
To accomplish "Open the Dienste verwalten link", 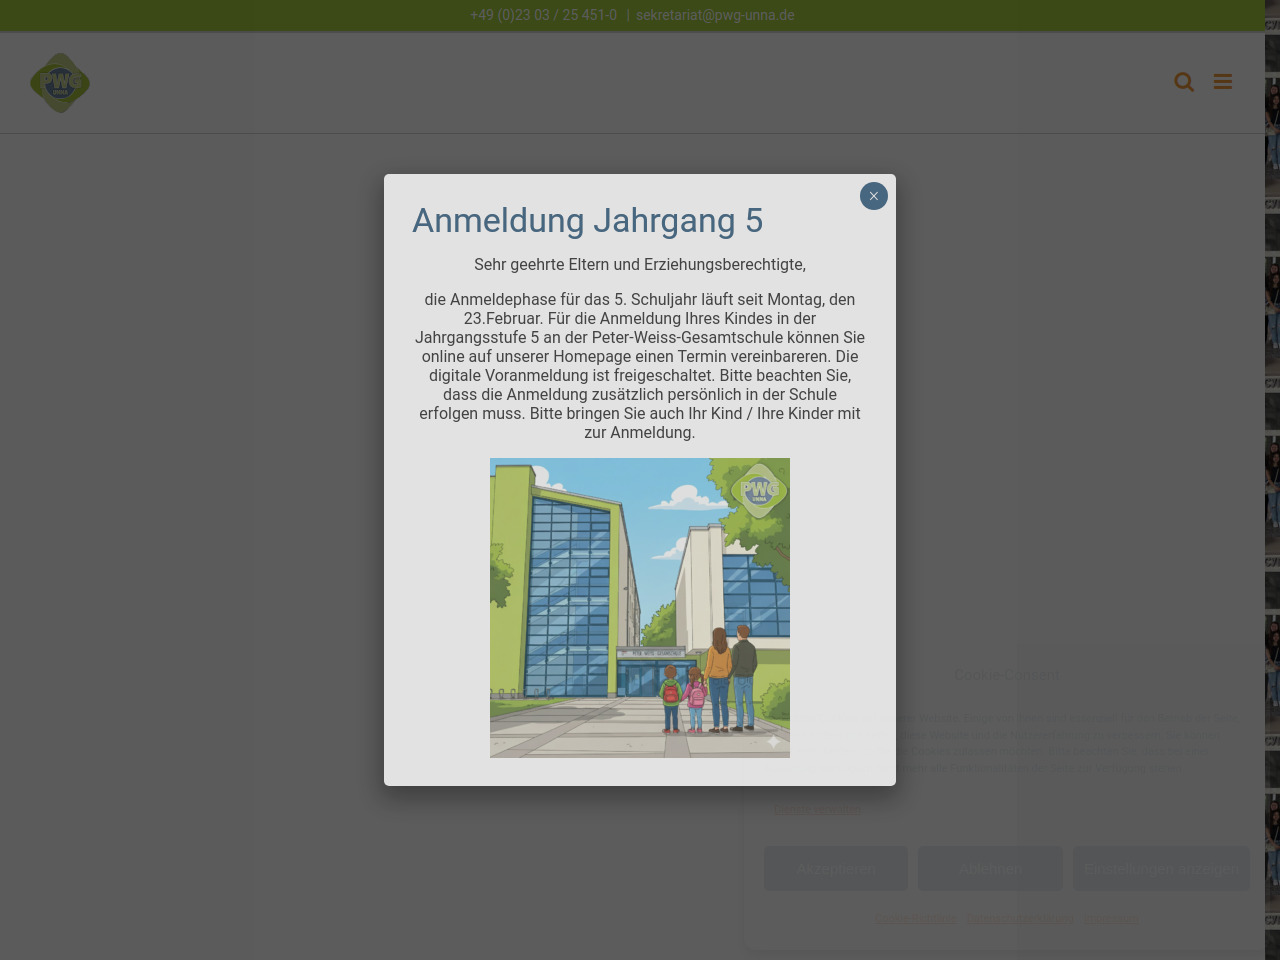I will point(817,808).
